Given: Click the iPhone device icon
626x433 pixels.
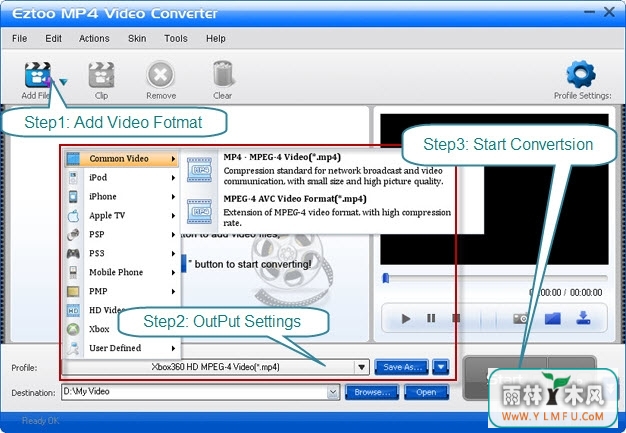Looking at the screenshot, I should pyautogui.click(x=73, y=196).
